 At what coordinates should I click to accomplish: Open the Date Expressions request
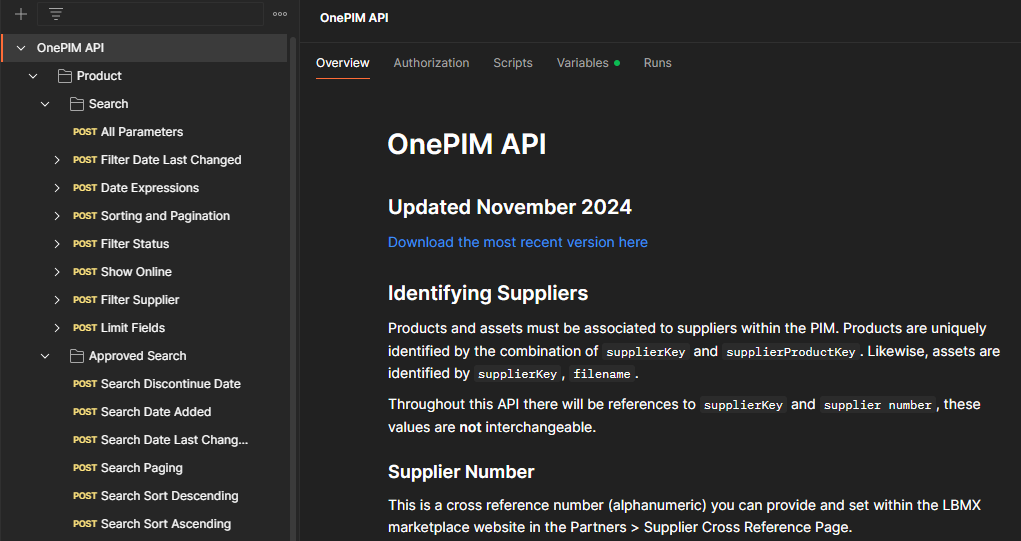(x=135, y=188)
